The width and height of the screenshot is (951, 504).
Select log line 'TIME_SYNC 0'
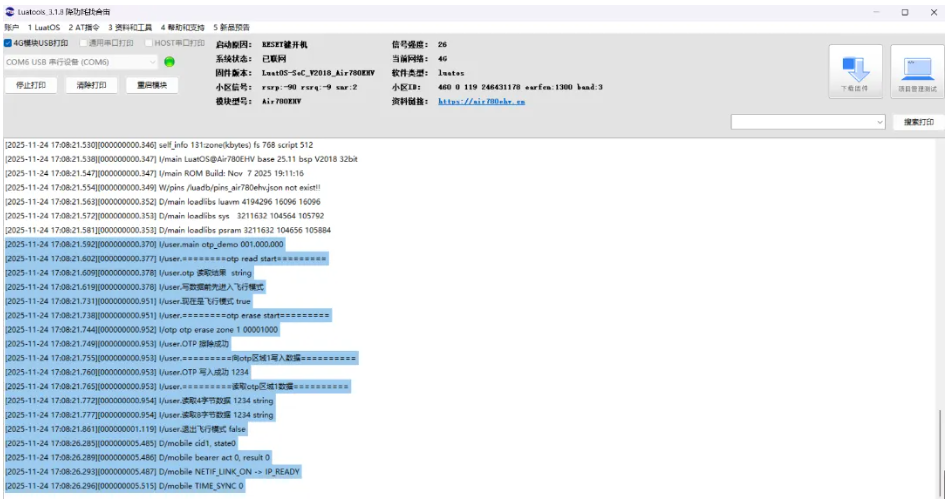click(124, 486)
